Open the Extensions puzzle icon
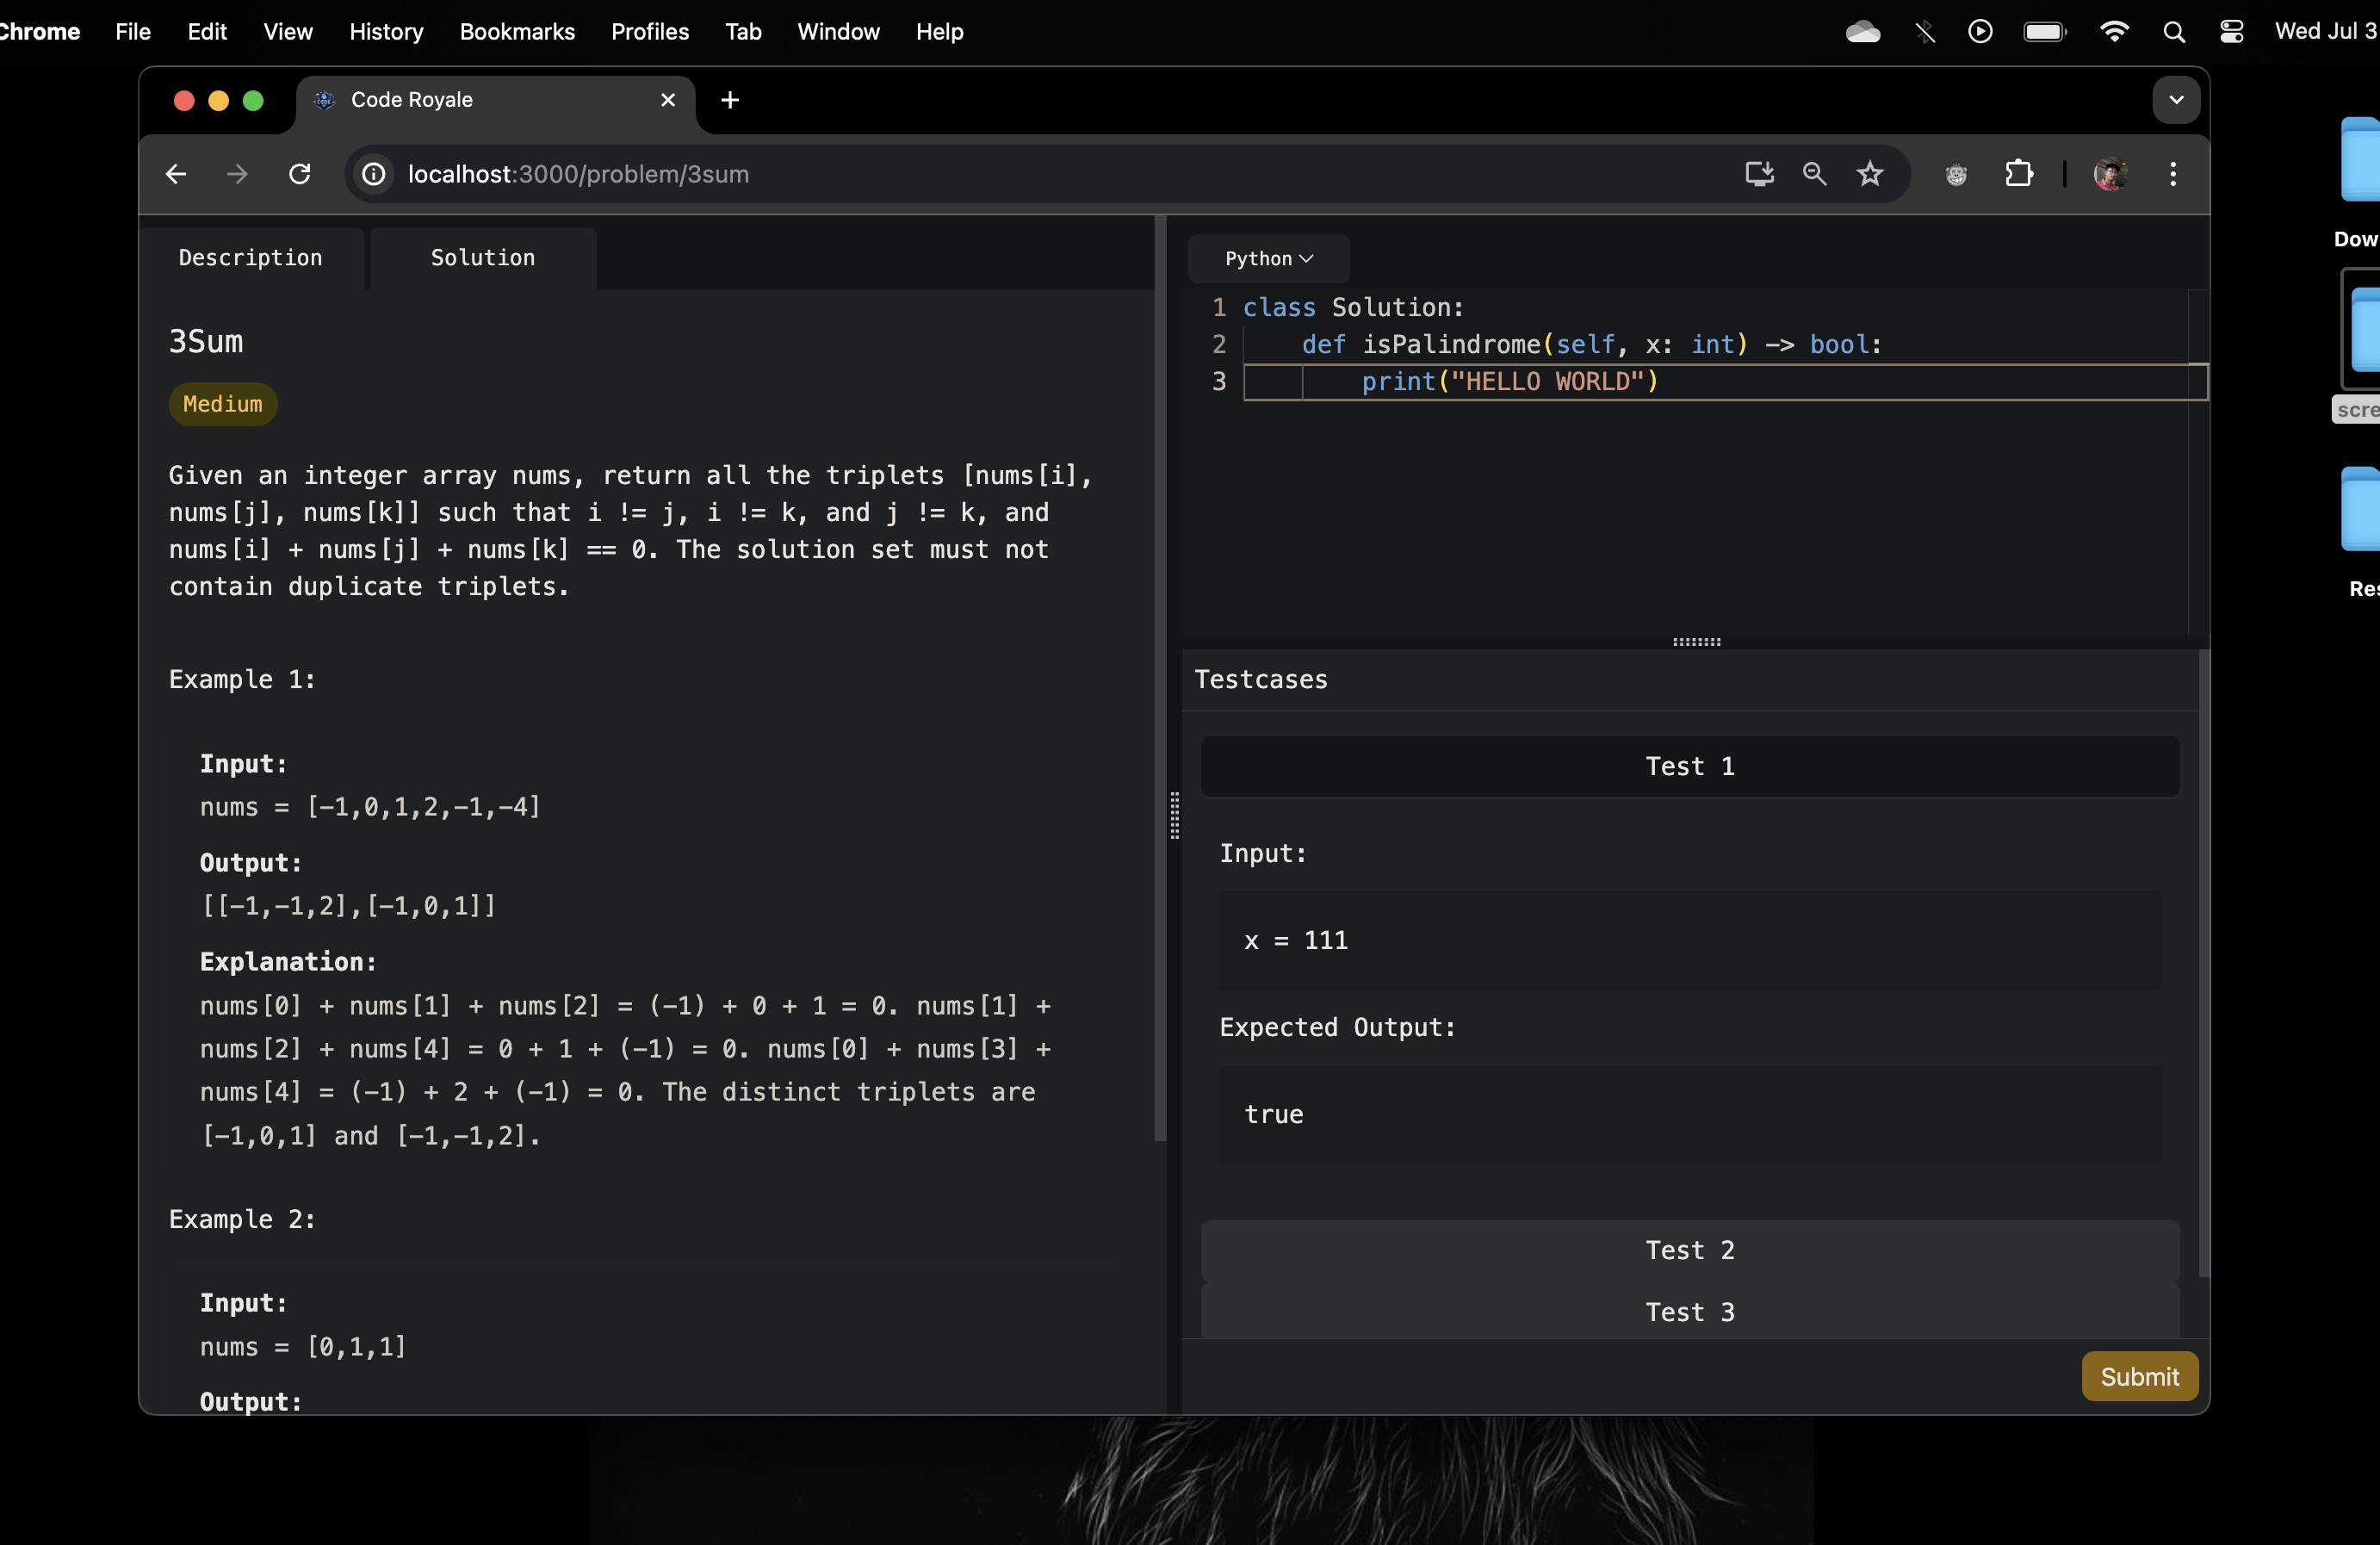Viewport: 2380px width, 1545px height. click(x=2018, y=174)
